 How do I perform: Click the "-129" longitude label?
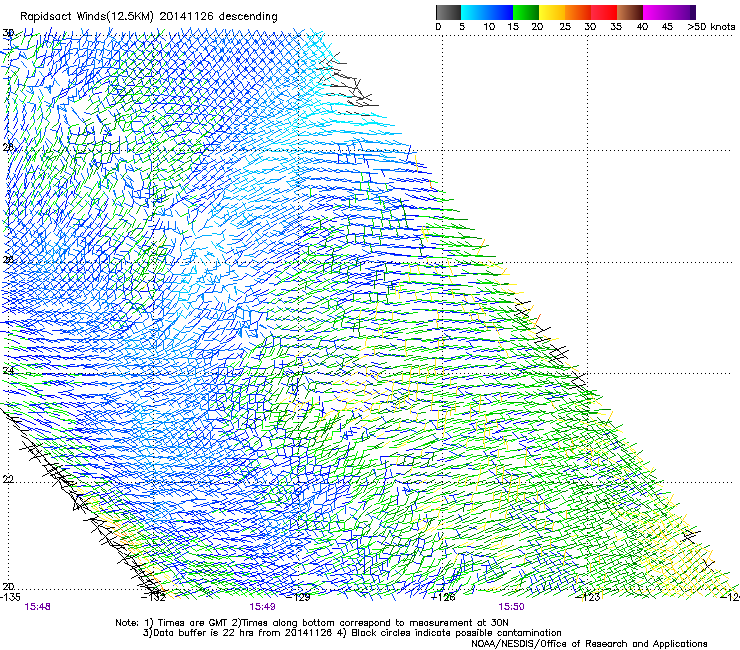click(x=298, y=597)
